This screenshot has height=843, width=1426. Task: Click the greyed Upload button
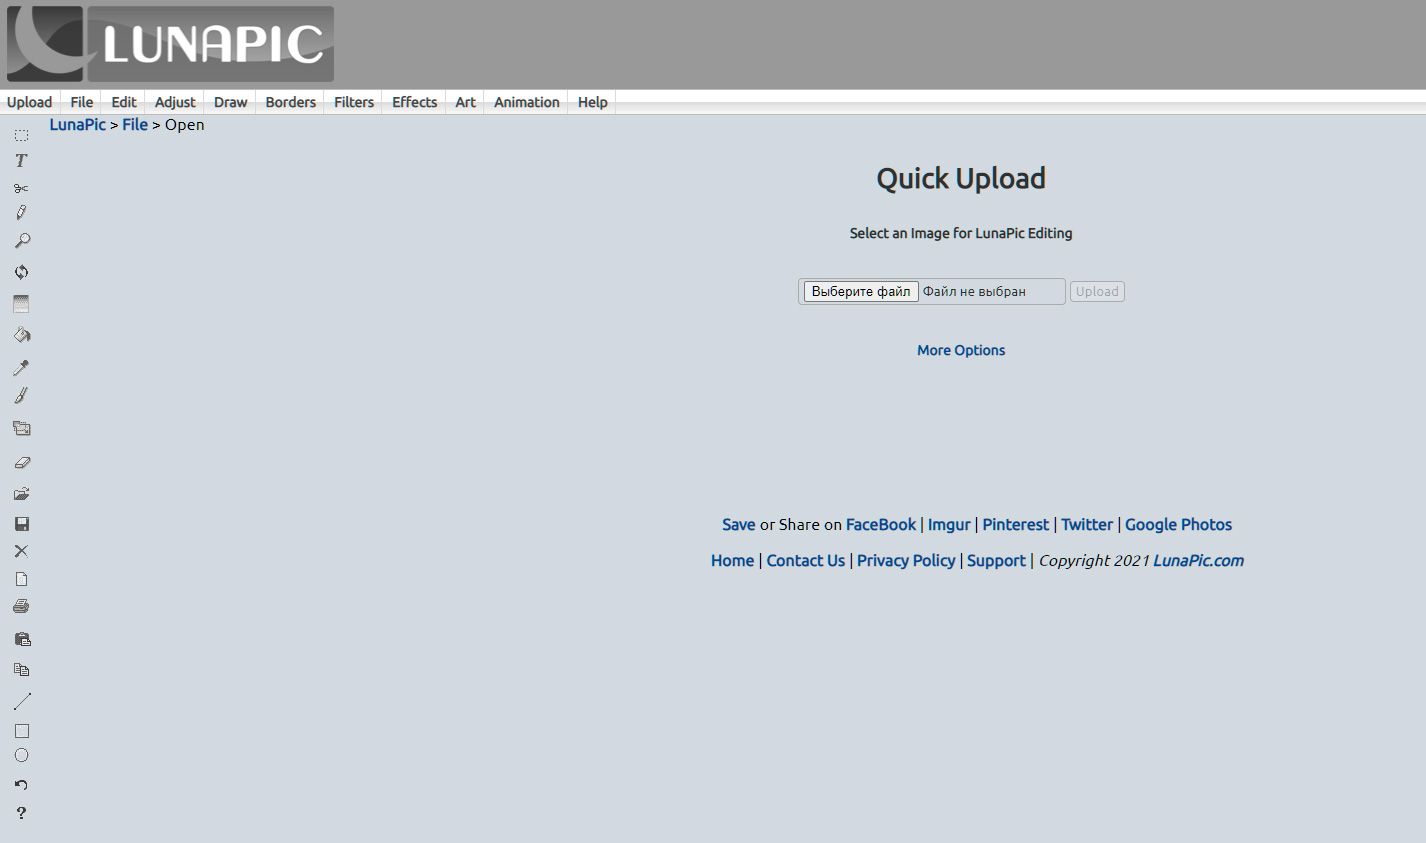point(1097,292)
